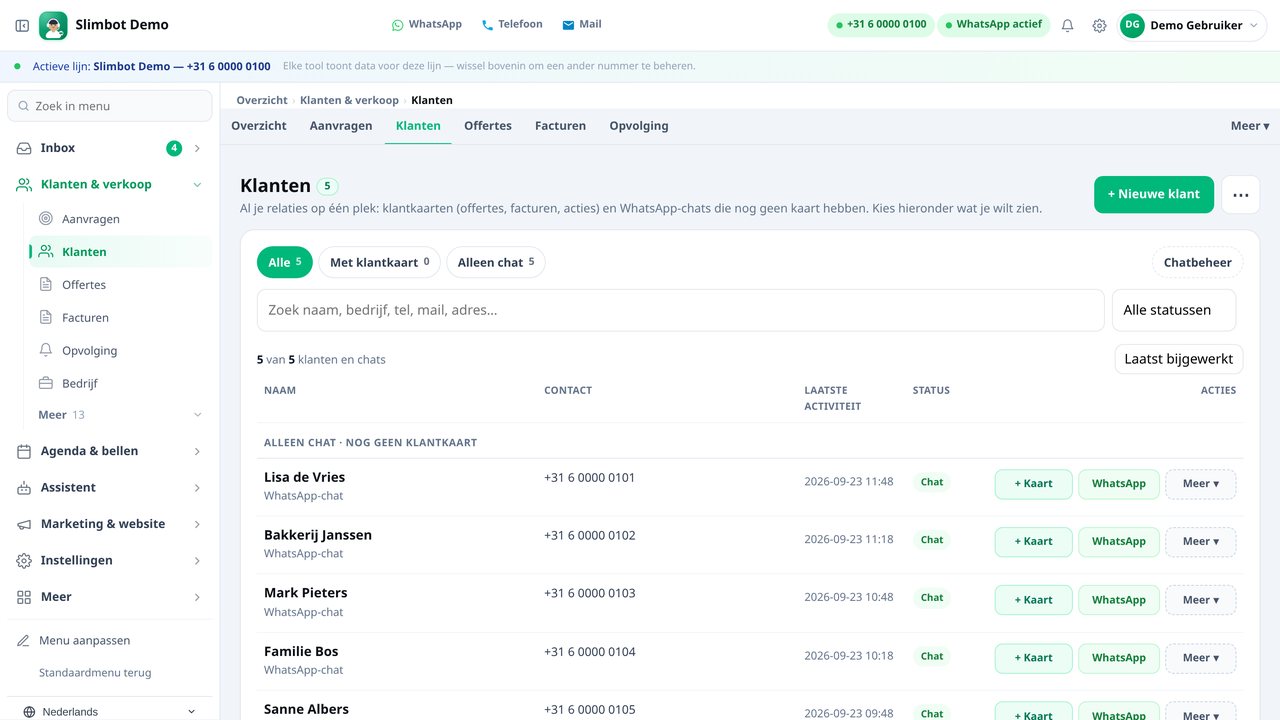Open Nederlands language dropdown

point(110,712)
